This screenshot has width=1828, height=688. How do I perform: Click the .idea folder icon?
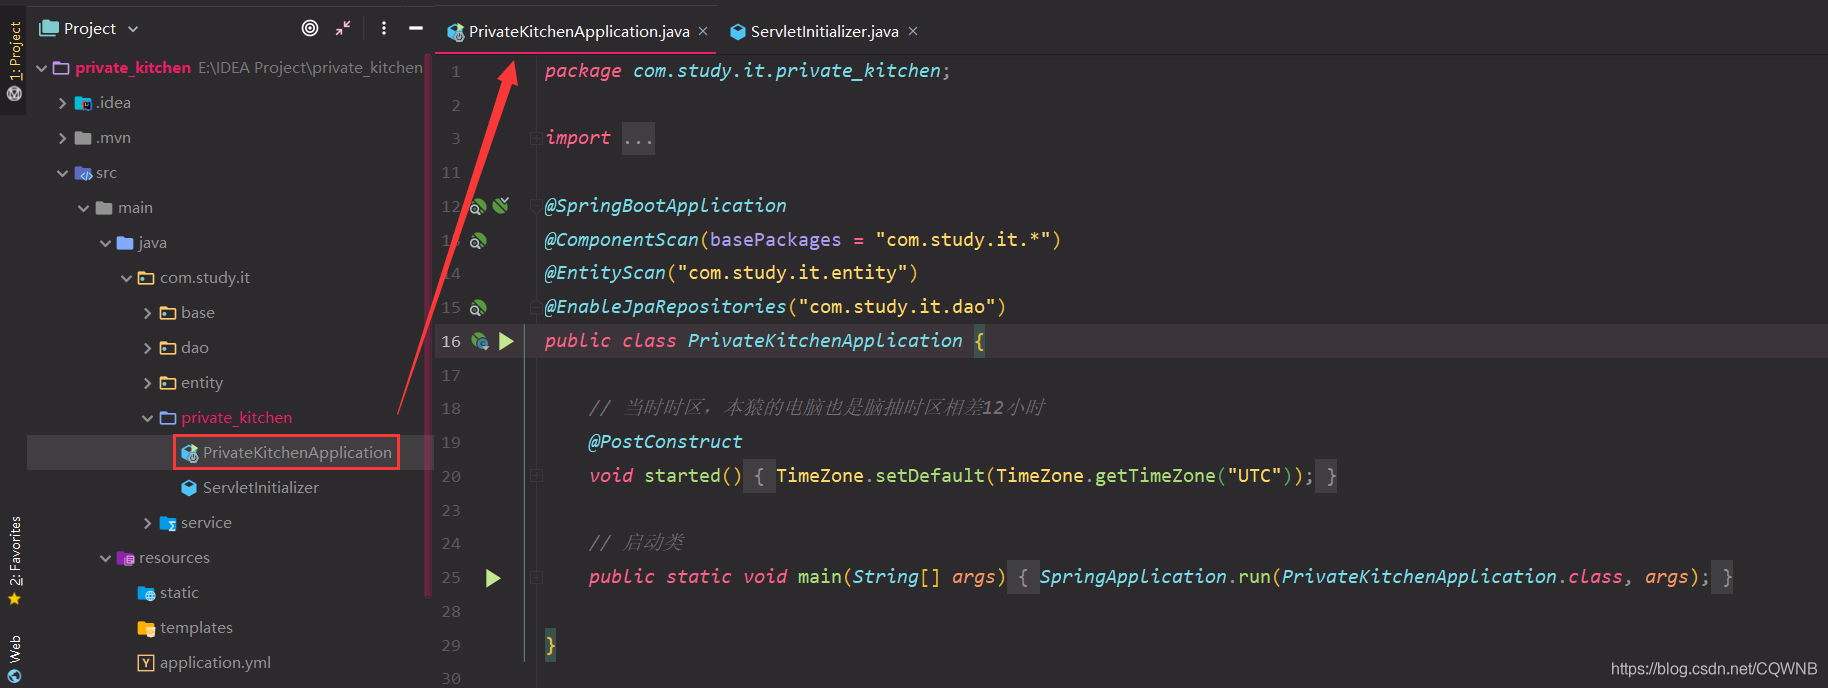coord(83,103)
